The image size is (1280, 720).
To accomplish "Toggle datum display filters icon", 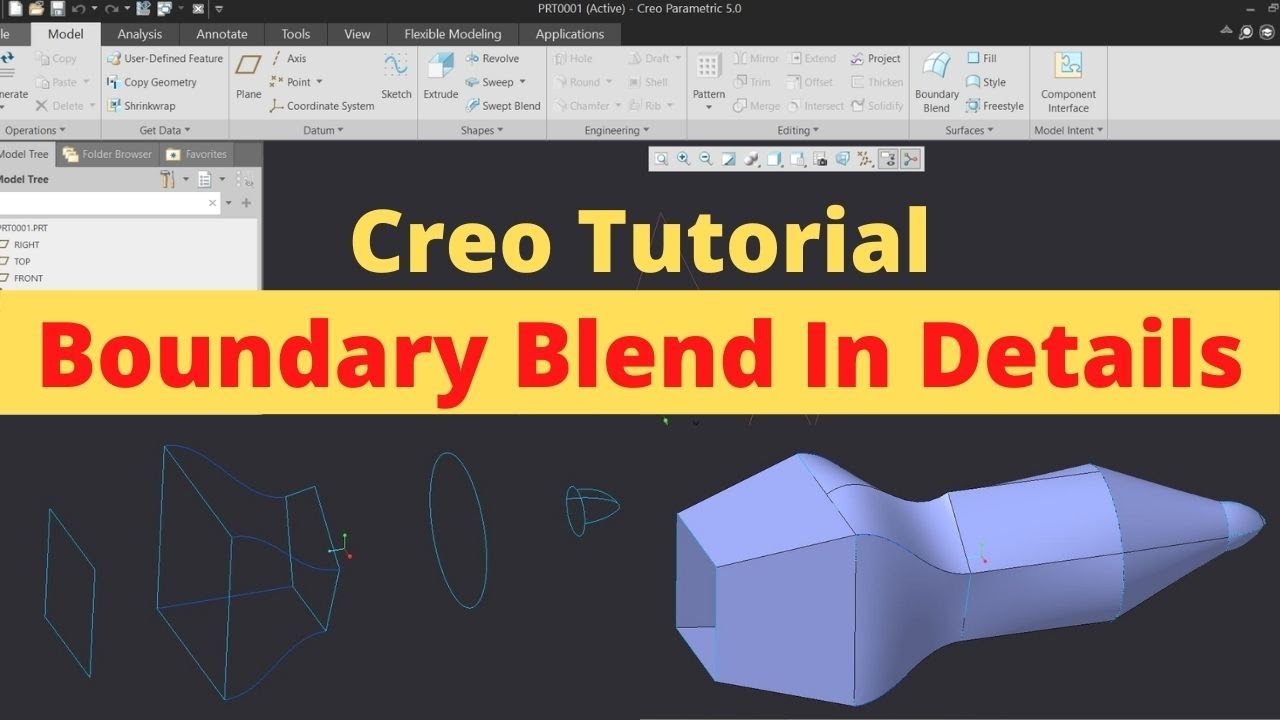I will click(x=865, y=159).
